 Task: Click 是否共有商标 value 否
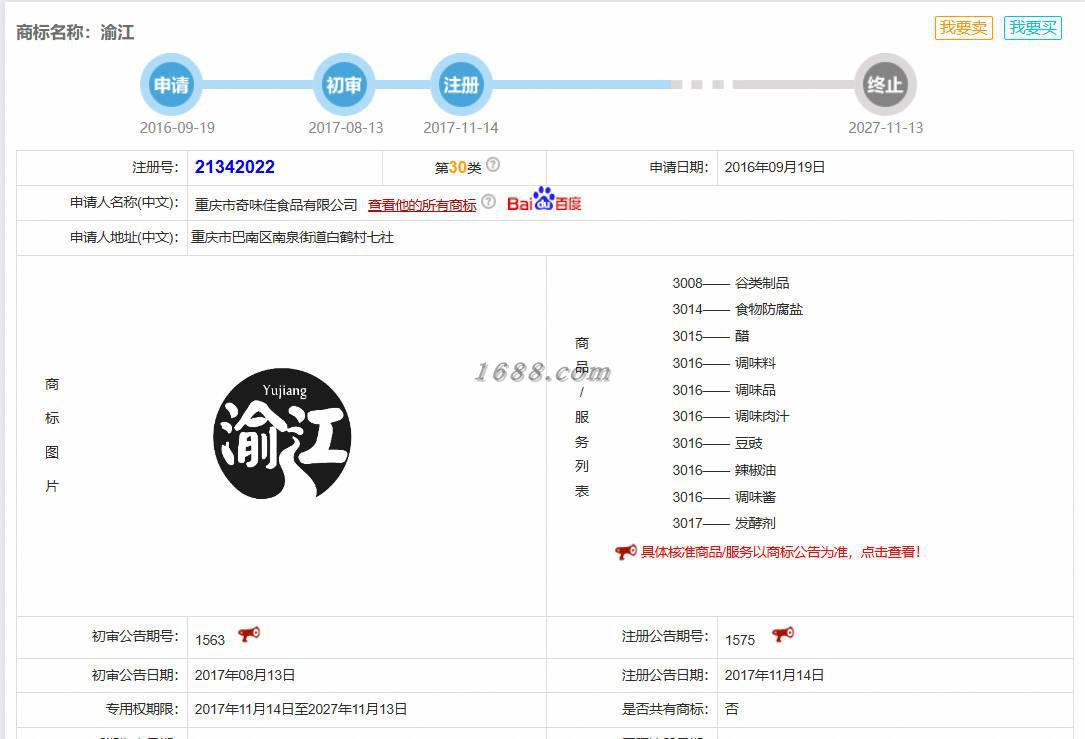731,709
